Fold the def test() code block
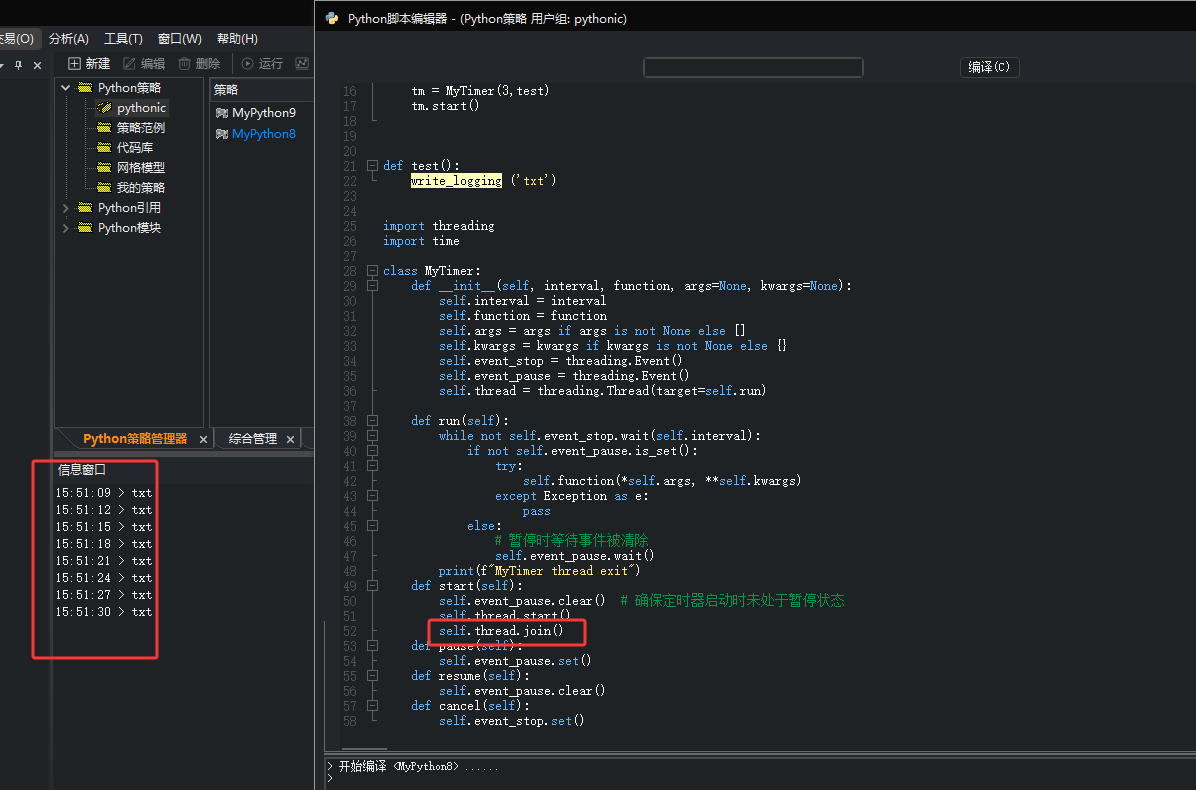Image resolution: width=1196 pixels, height=790 pixels. [x=372, y=165]
